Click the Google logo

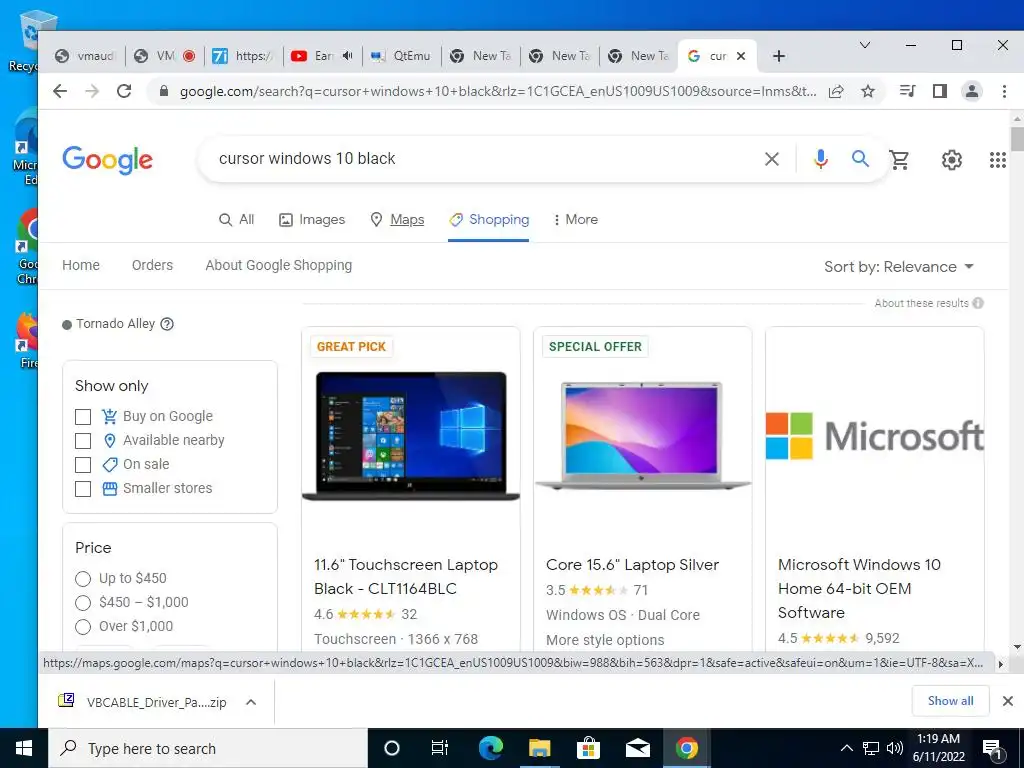[108, 160]
